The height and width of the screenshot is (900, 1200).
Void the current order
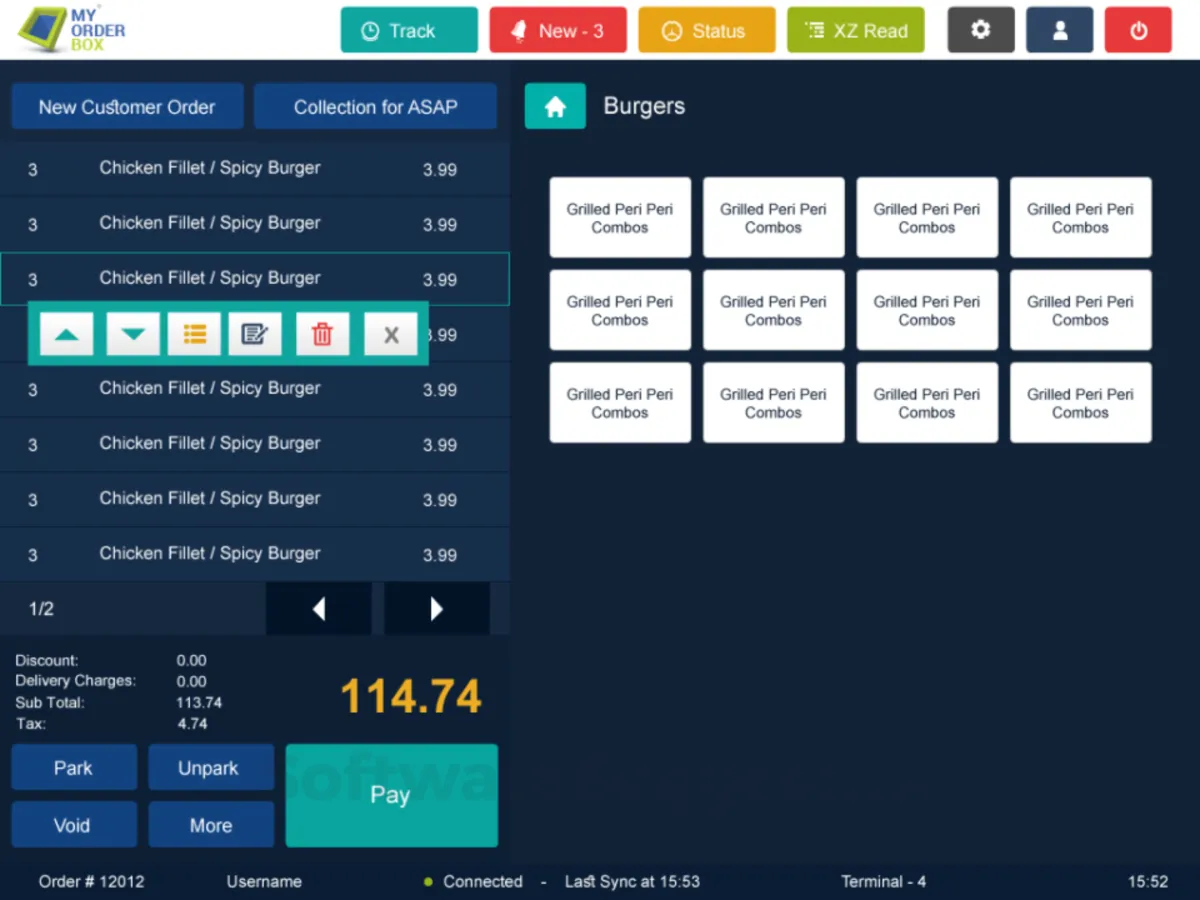(x=73, y=825)
